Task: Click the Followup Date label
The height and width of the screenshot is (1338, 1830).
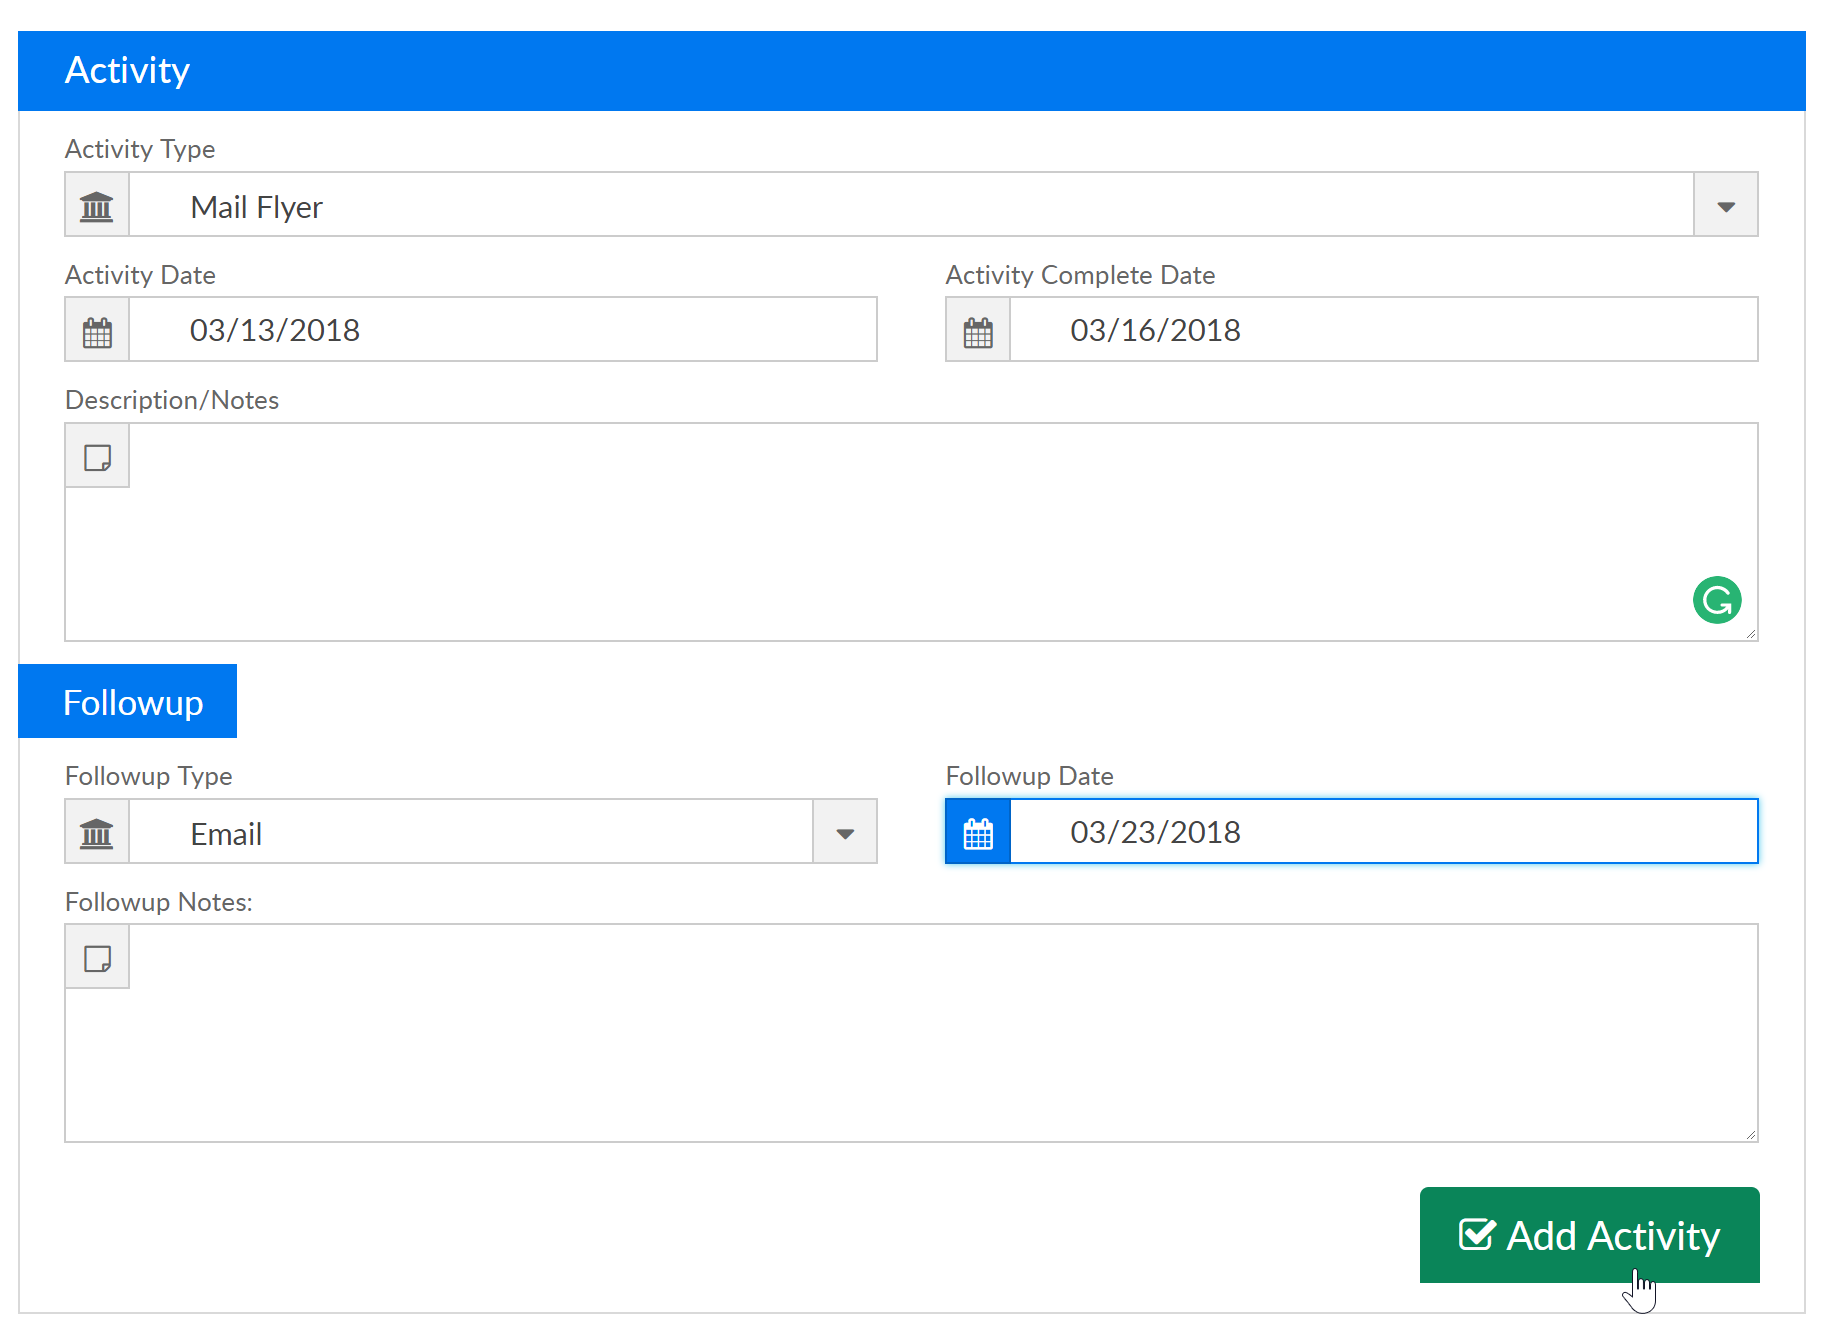Action: click(1029, 776)
